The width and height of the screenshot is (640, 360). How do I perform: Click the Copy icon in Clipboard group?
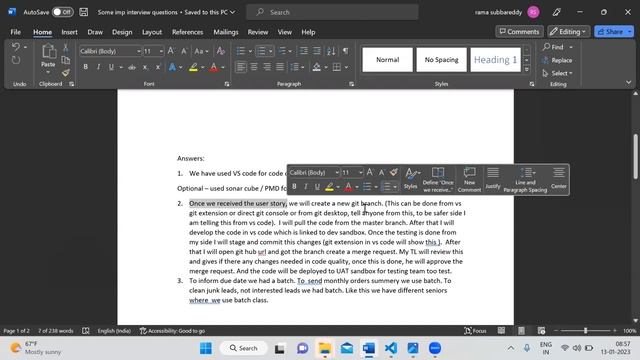click(x=65, y=60)
